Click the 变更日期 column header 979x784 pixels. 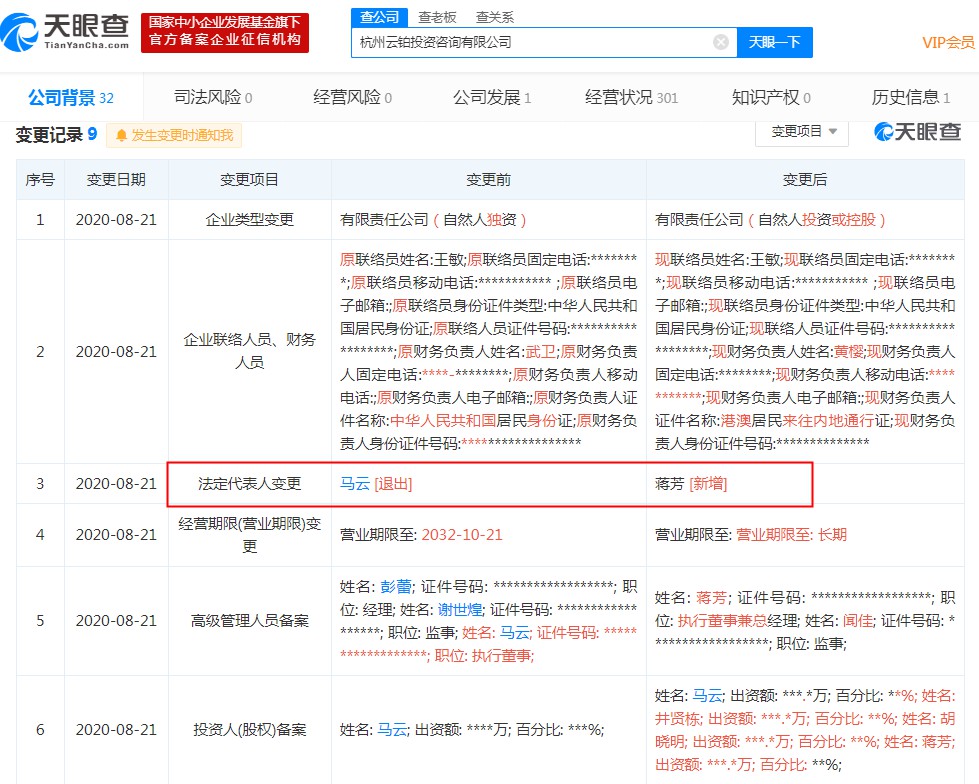click(x=116, y=180)
